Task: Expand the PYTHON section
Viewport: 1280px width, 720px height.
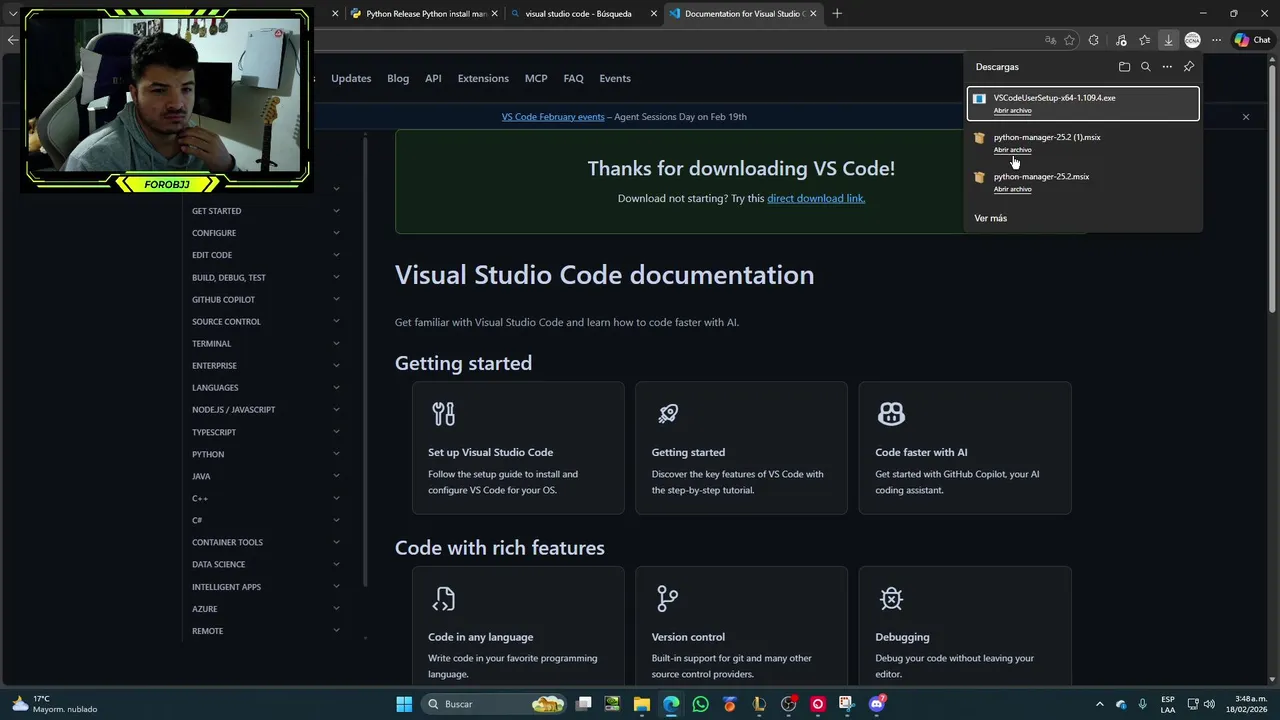Action: coord(266,454)
